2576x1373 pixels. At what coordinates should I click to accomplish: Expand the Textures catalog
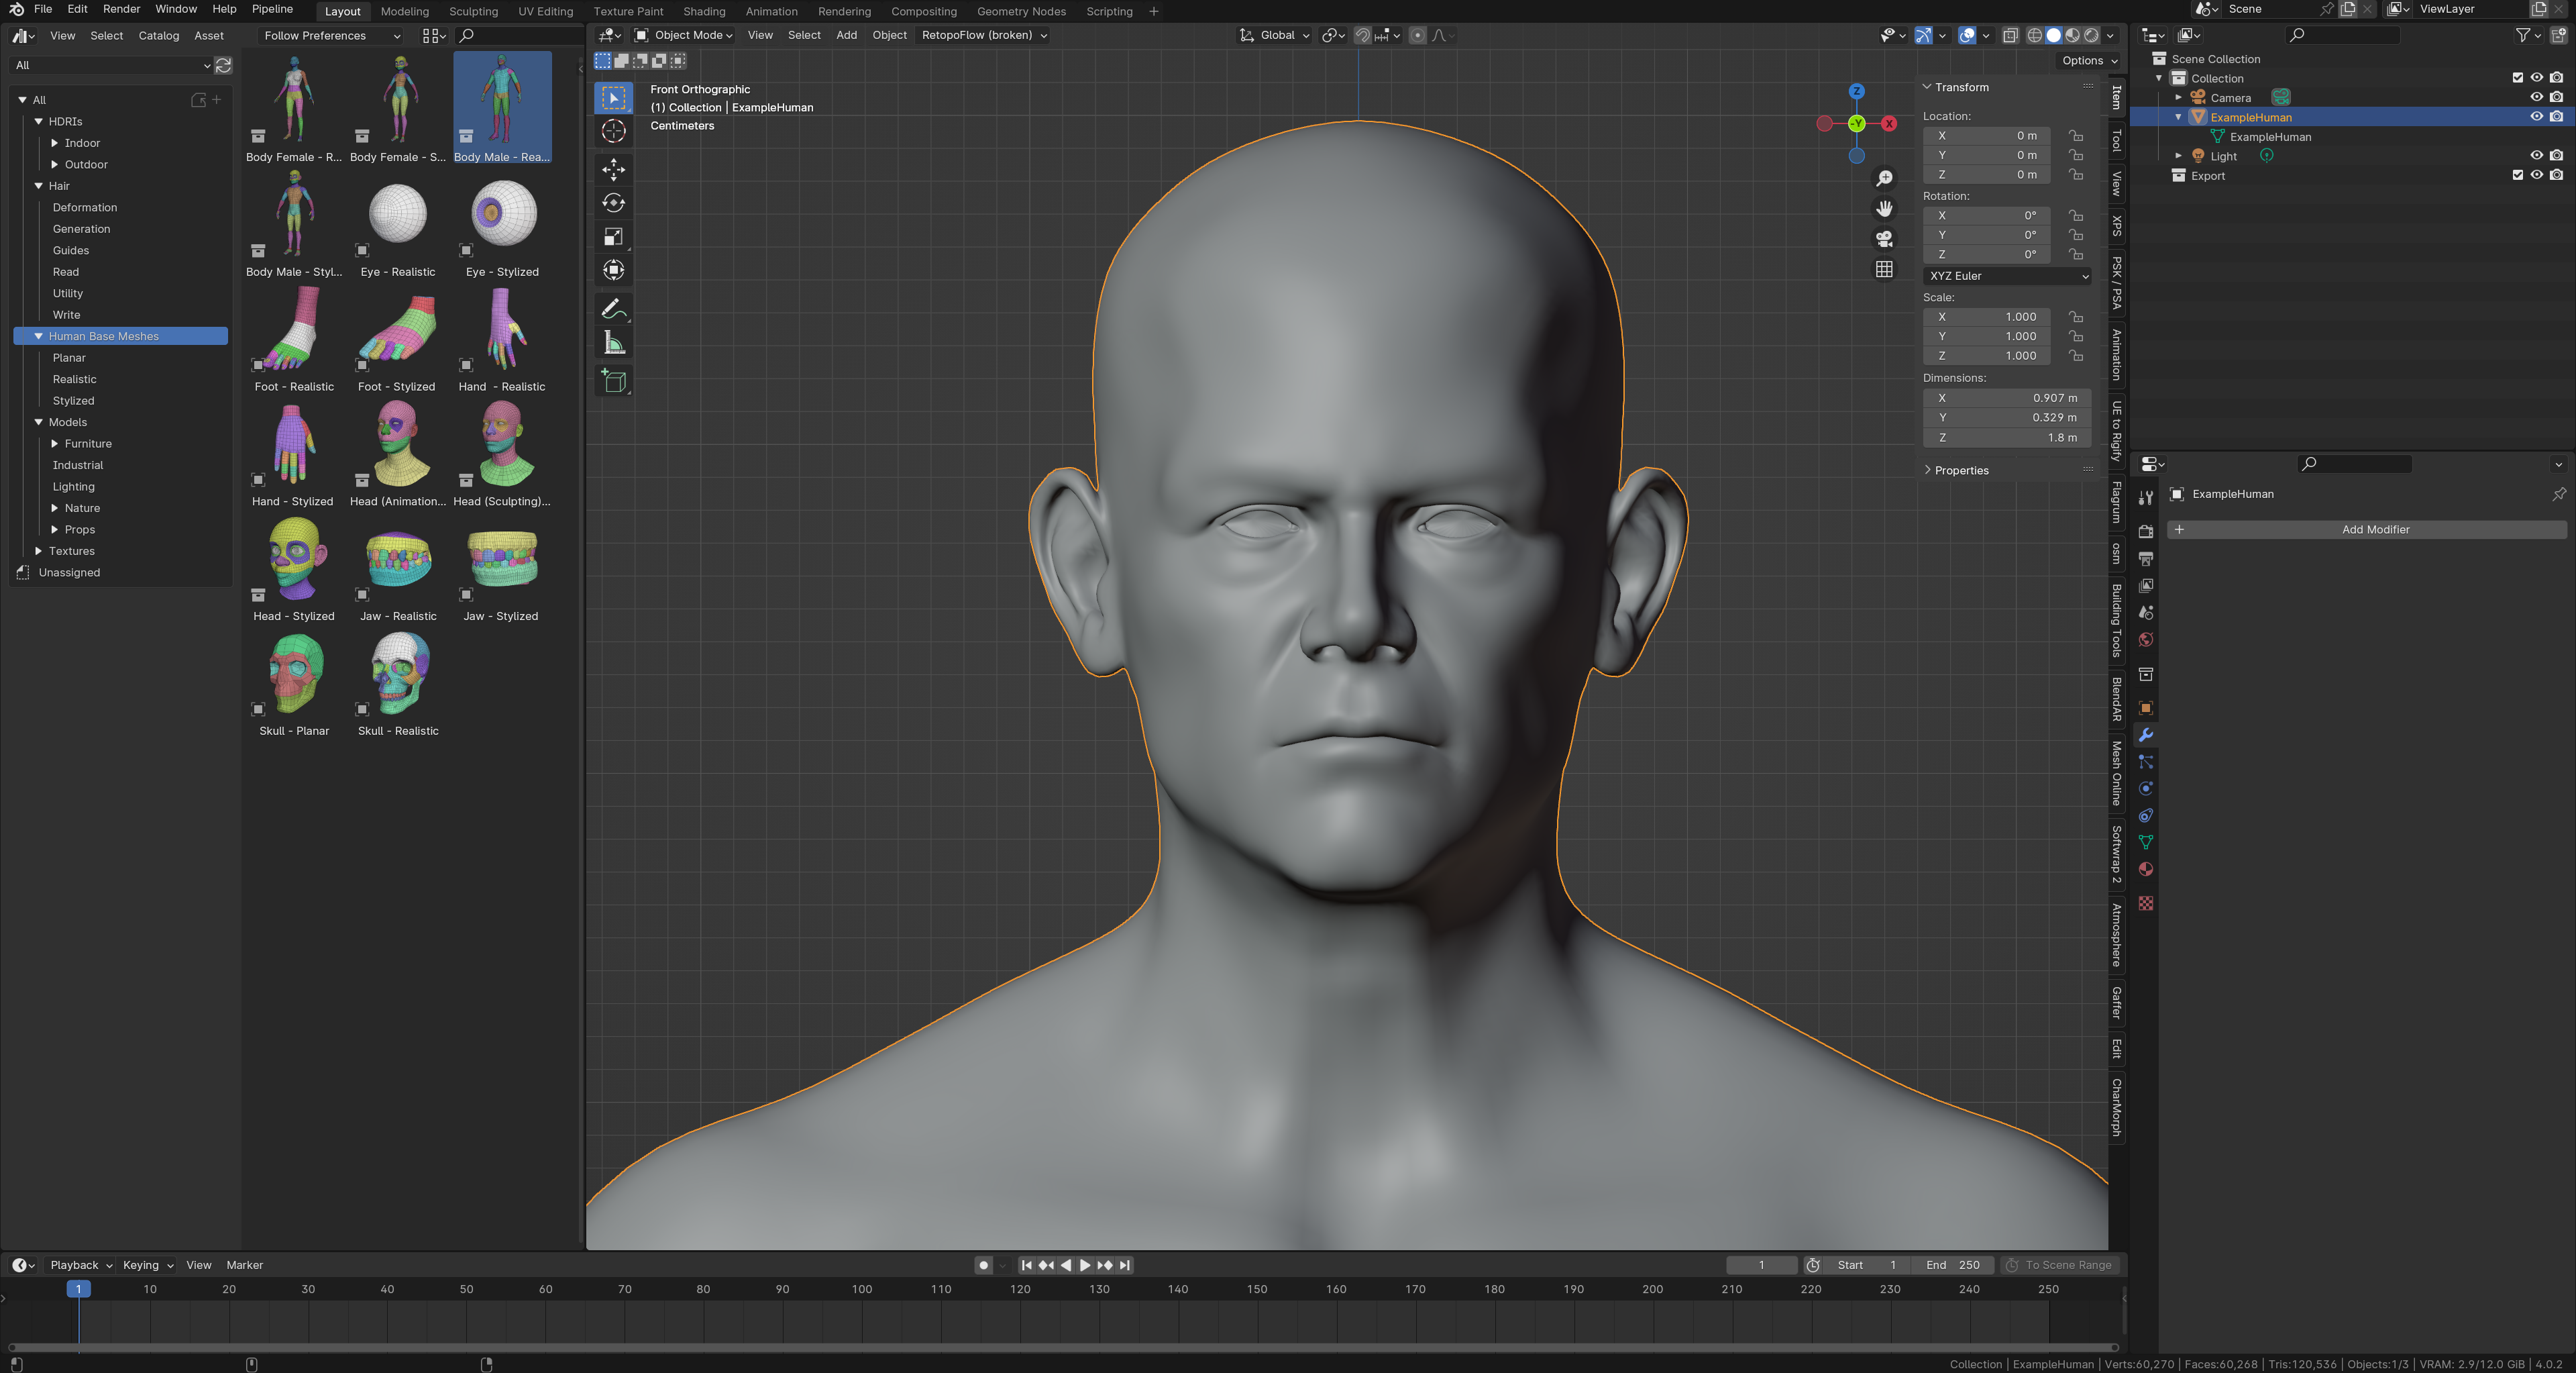click(x=39, y=551)
